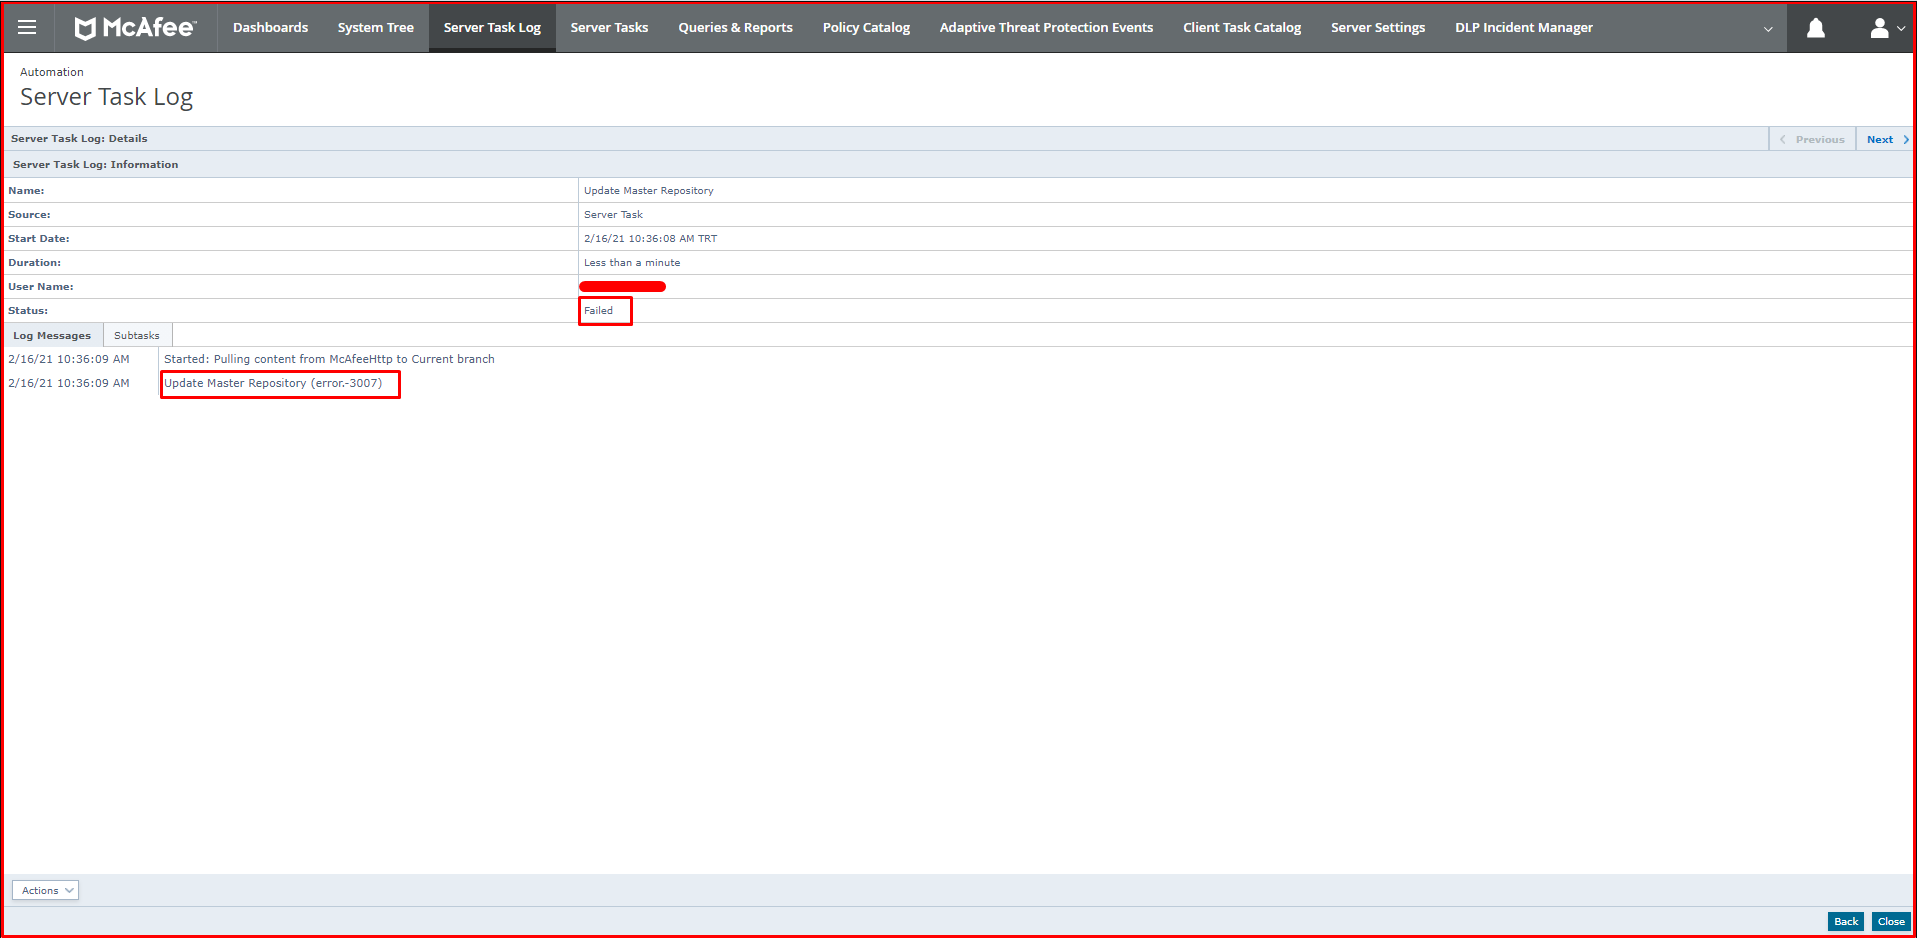The height and width of the screenshot is (938, 1917).
Task: Open System Tree
Action: 376,28
